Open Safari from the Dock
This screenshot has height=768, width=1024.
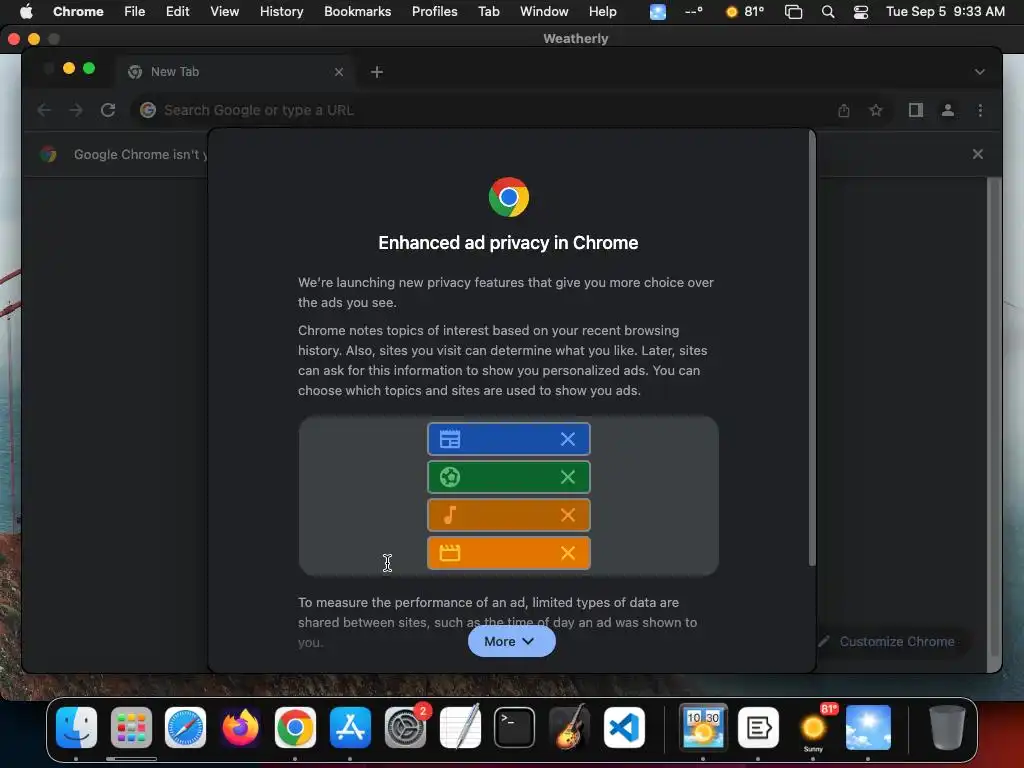(185, 728)
